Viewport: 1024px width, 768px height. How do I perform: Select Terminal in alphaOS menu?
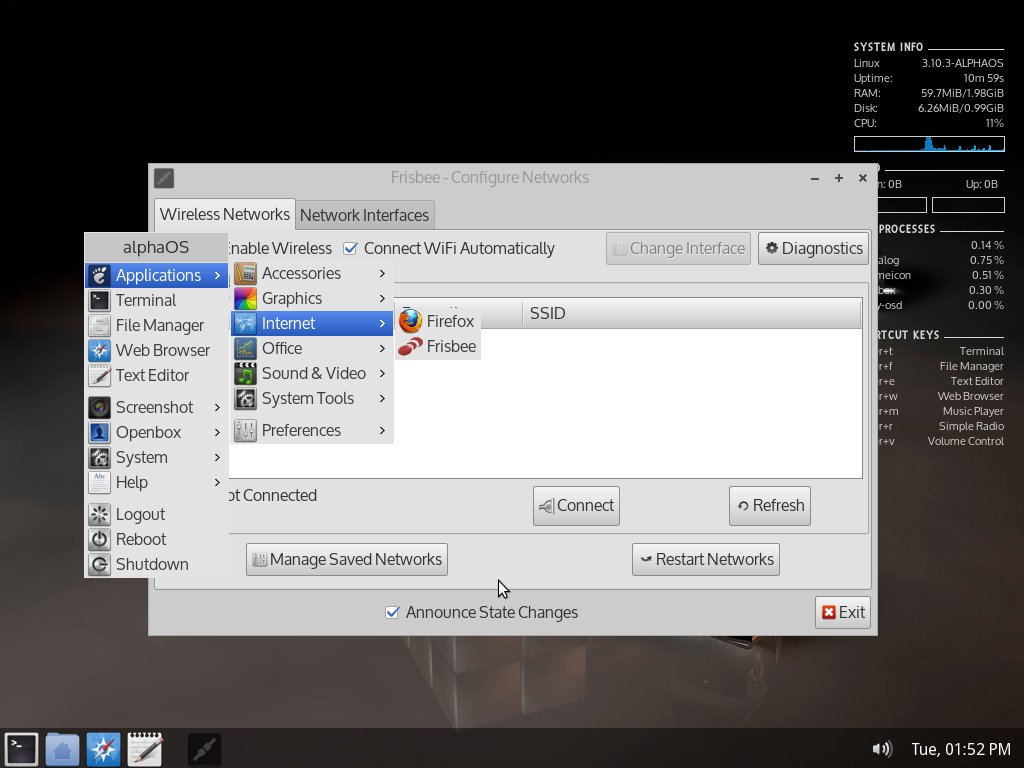[157, 300]
